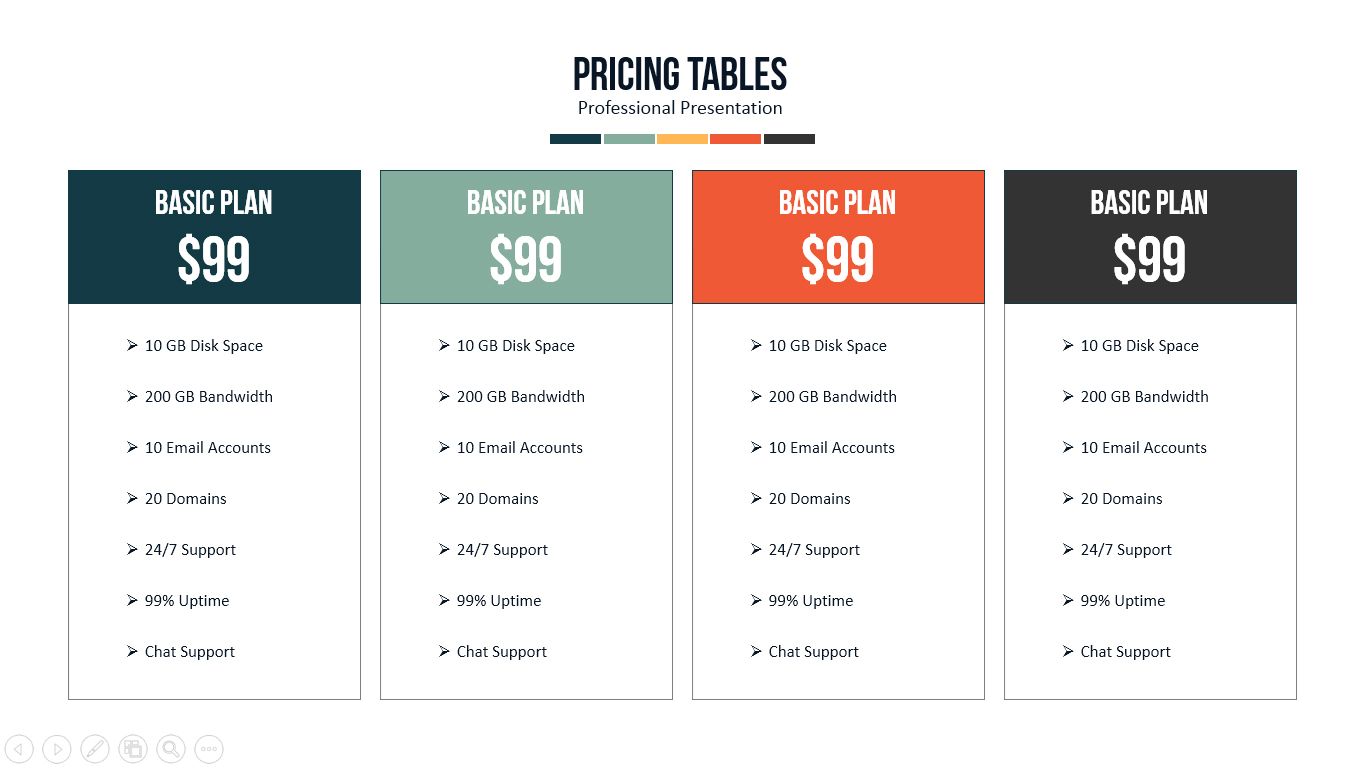Click the dark teal Basic Plan header
Viewport: 1361px width, 768px height.
(x=214, y=203)
